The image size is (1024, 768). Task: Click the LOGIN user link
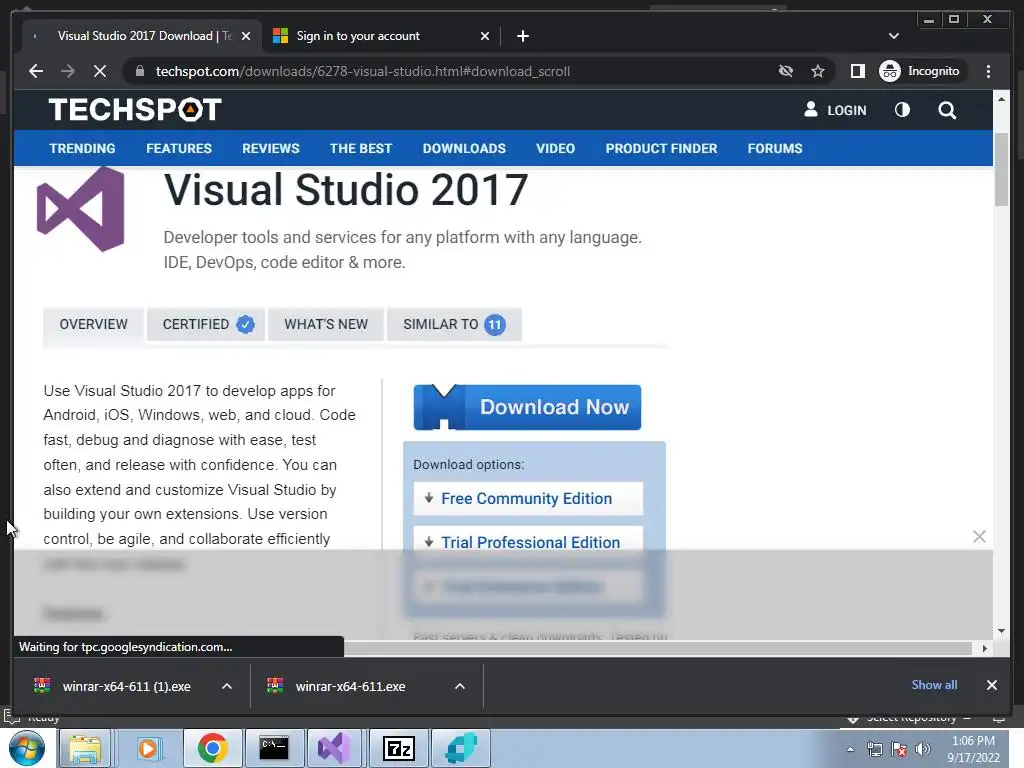click(x=835, y=110)
